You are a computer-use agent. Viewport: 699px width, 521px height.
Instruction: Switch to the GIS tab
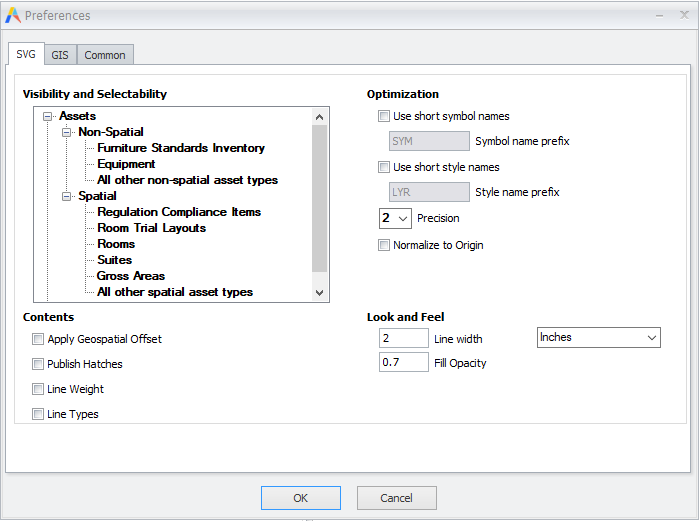60,55
